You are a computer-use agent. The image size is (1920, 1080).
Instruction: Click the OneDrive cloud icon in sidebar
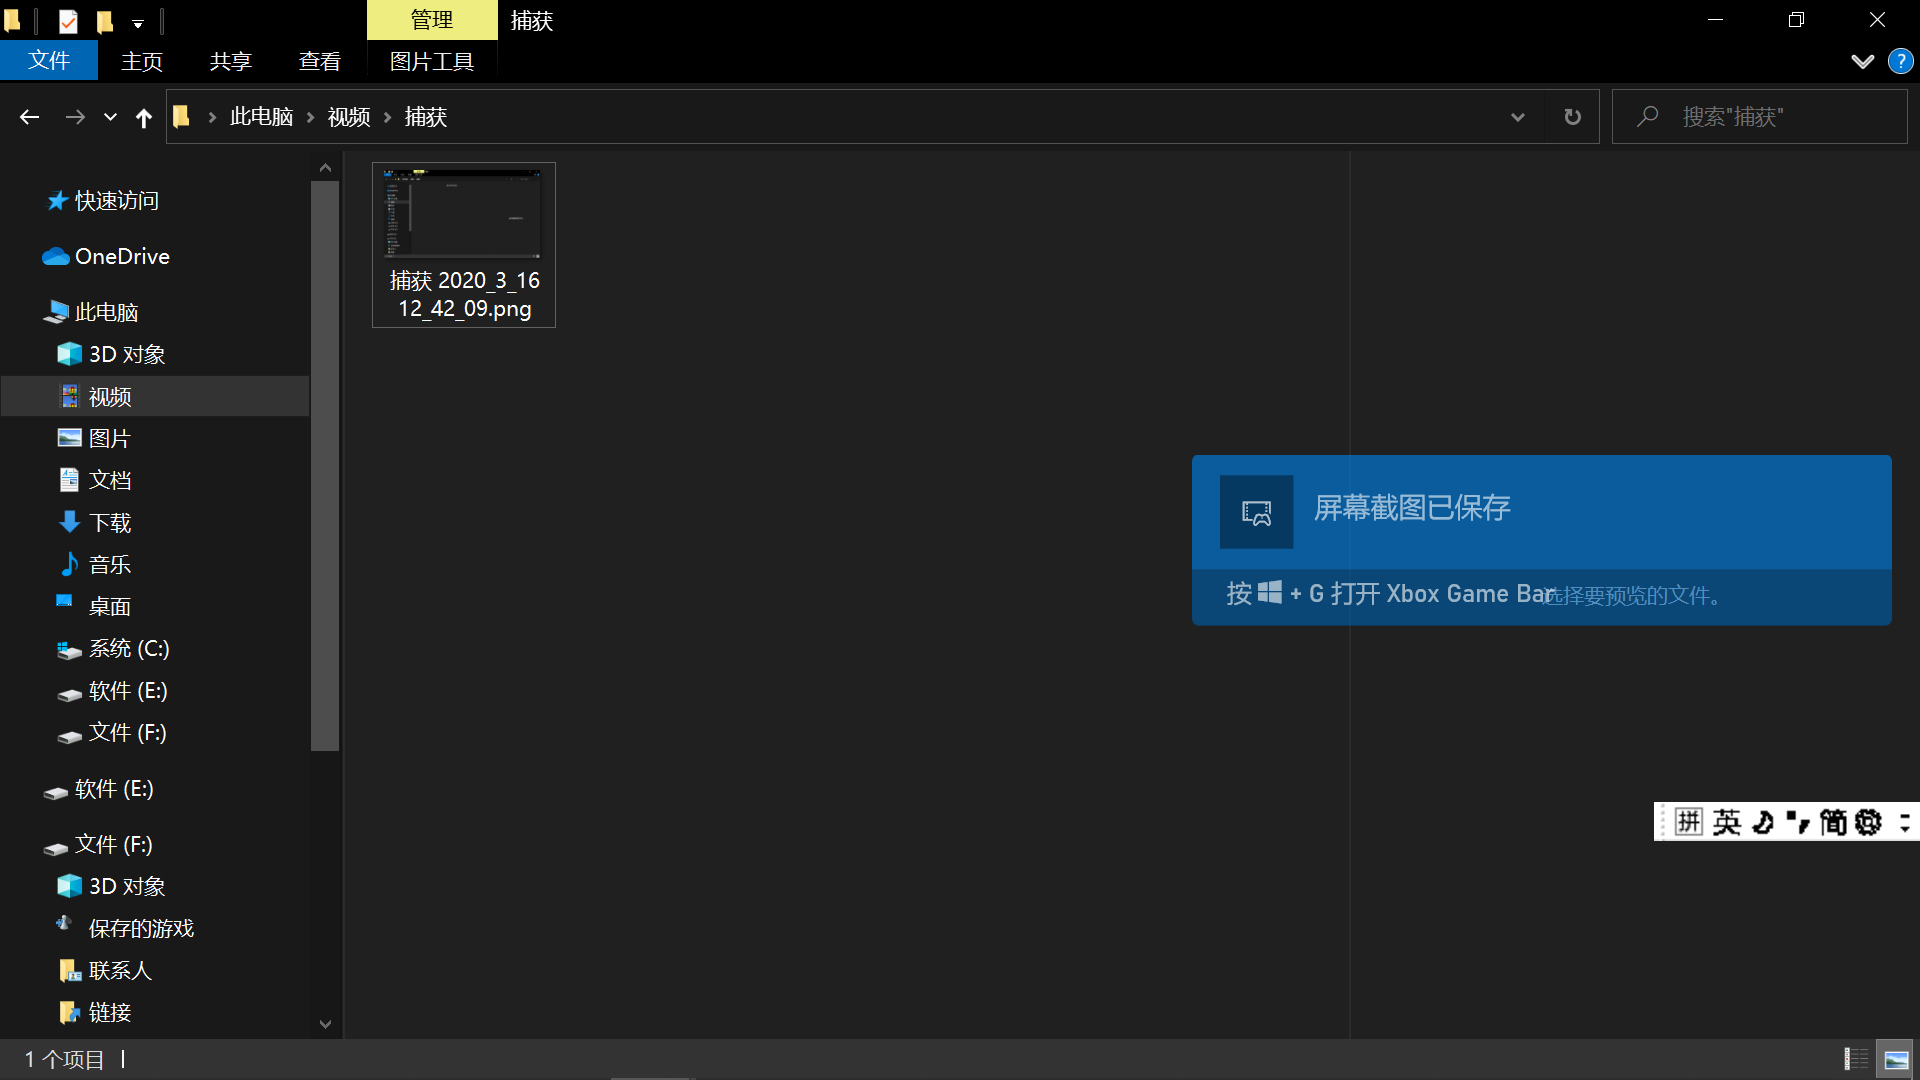(x=56, y=256)
